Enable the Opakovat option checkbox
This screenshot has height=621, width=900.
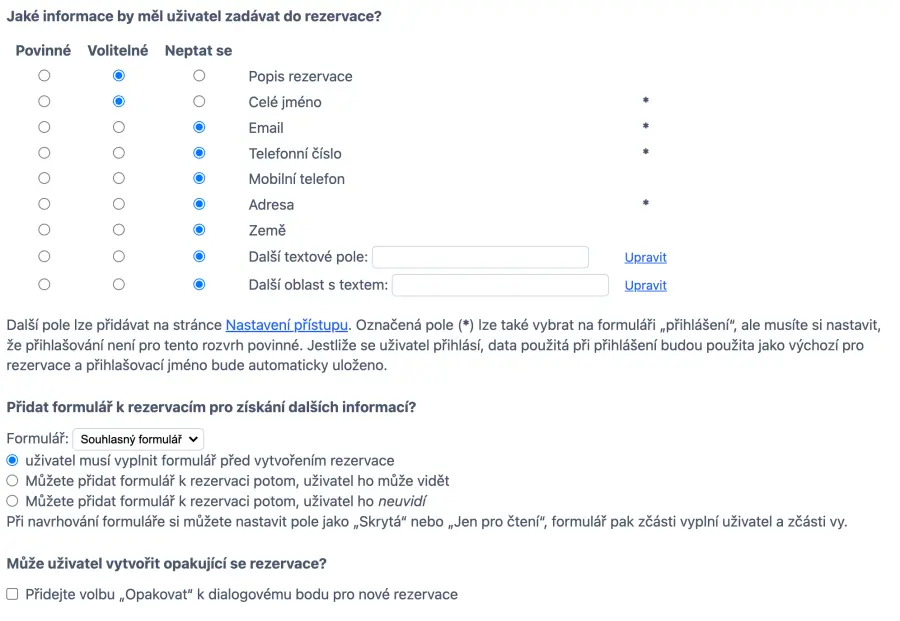pyautogui.click(x=13, y=594)
